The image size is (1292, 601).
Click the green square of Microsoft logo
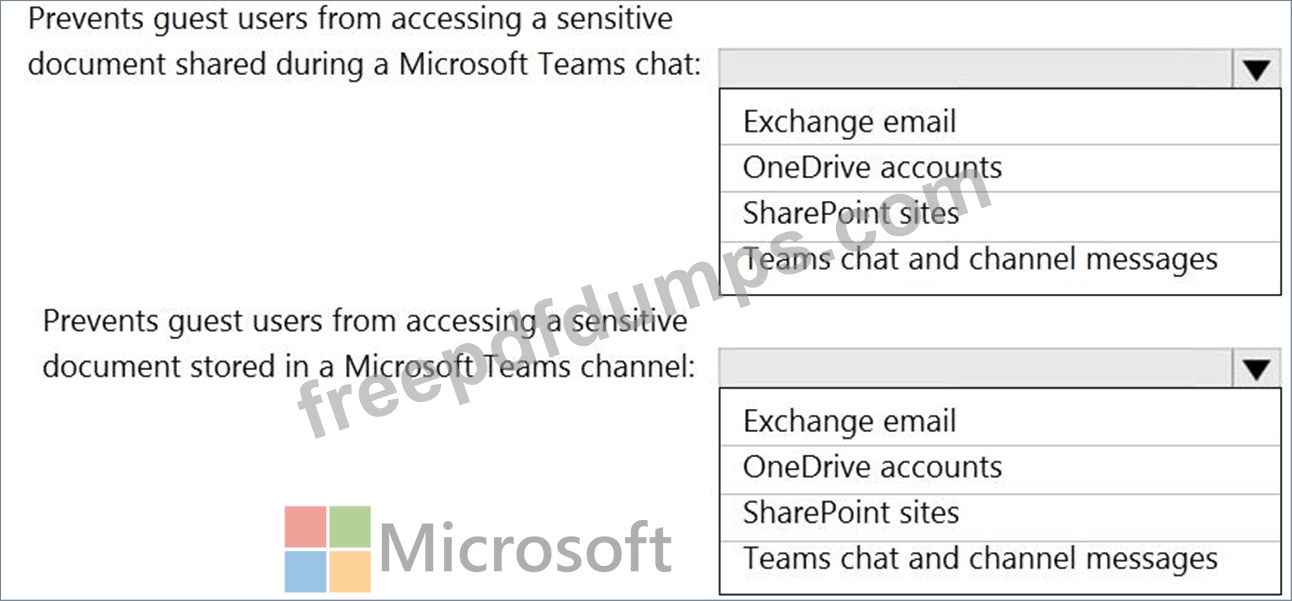(350, 526)
